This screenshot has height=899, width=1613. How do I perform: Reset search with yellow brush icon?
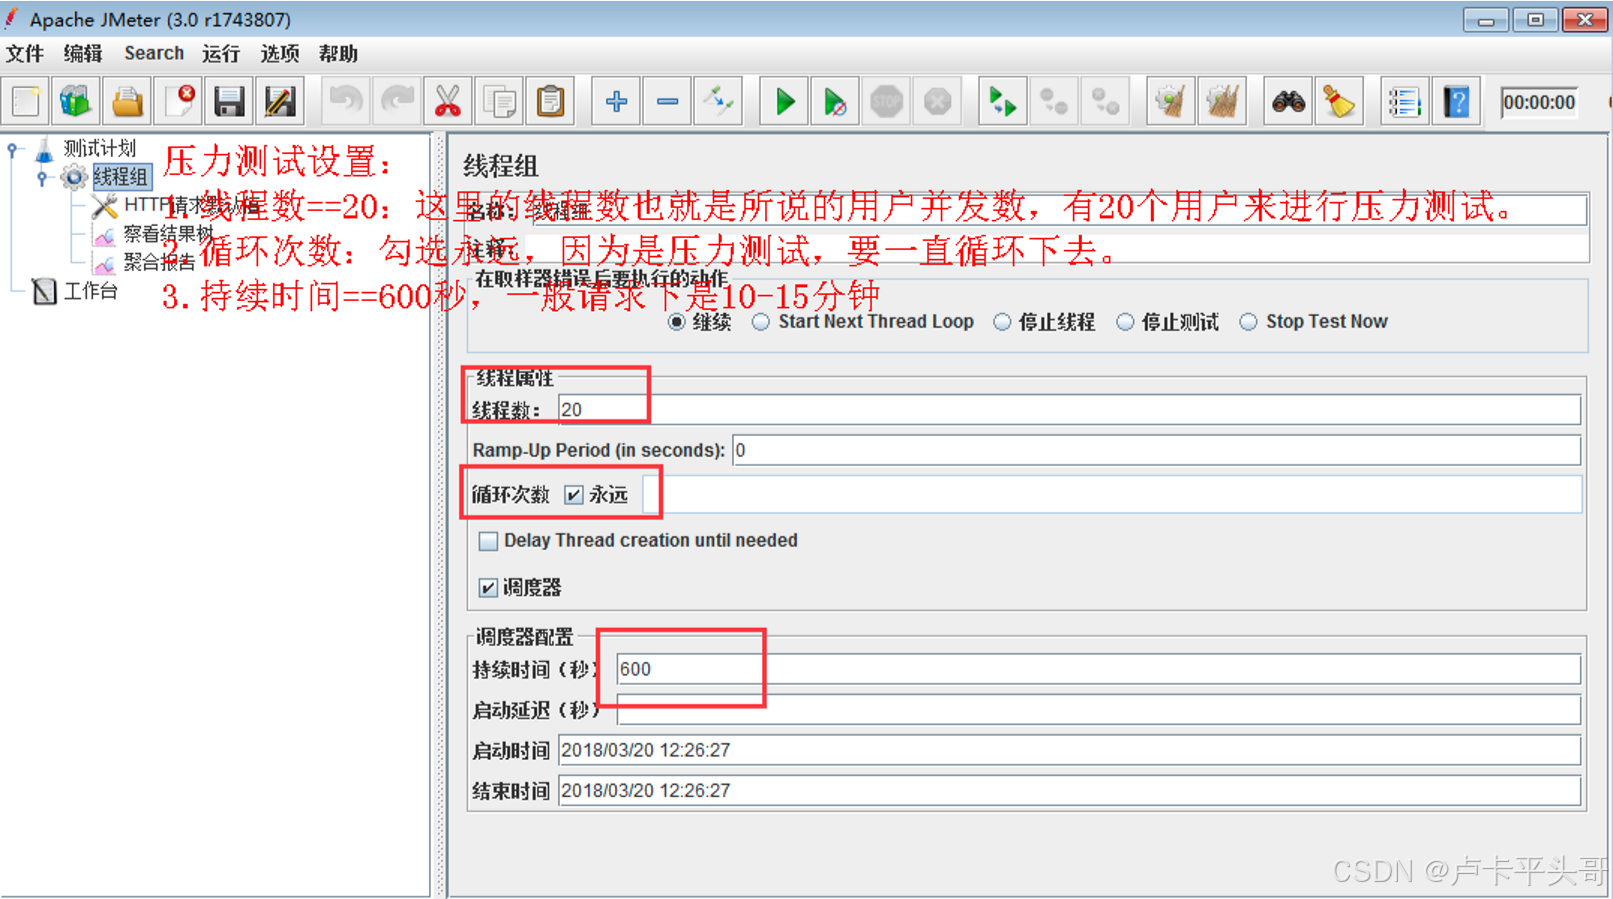pos(1338,101)
